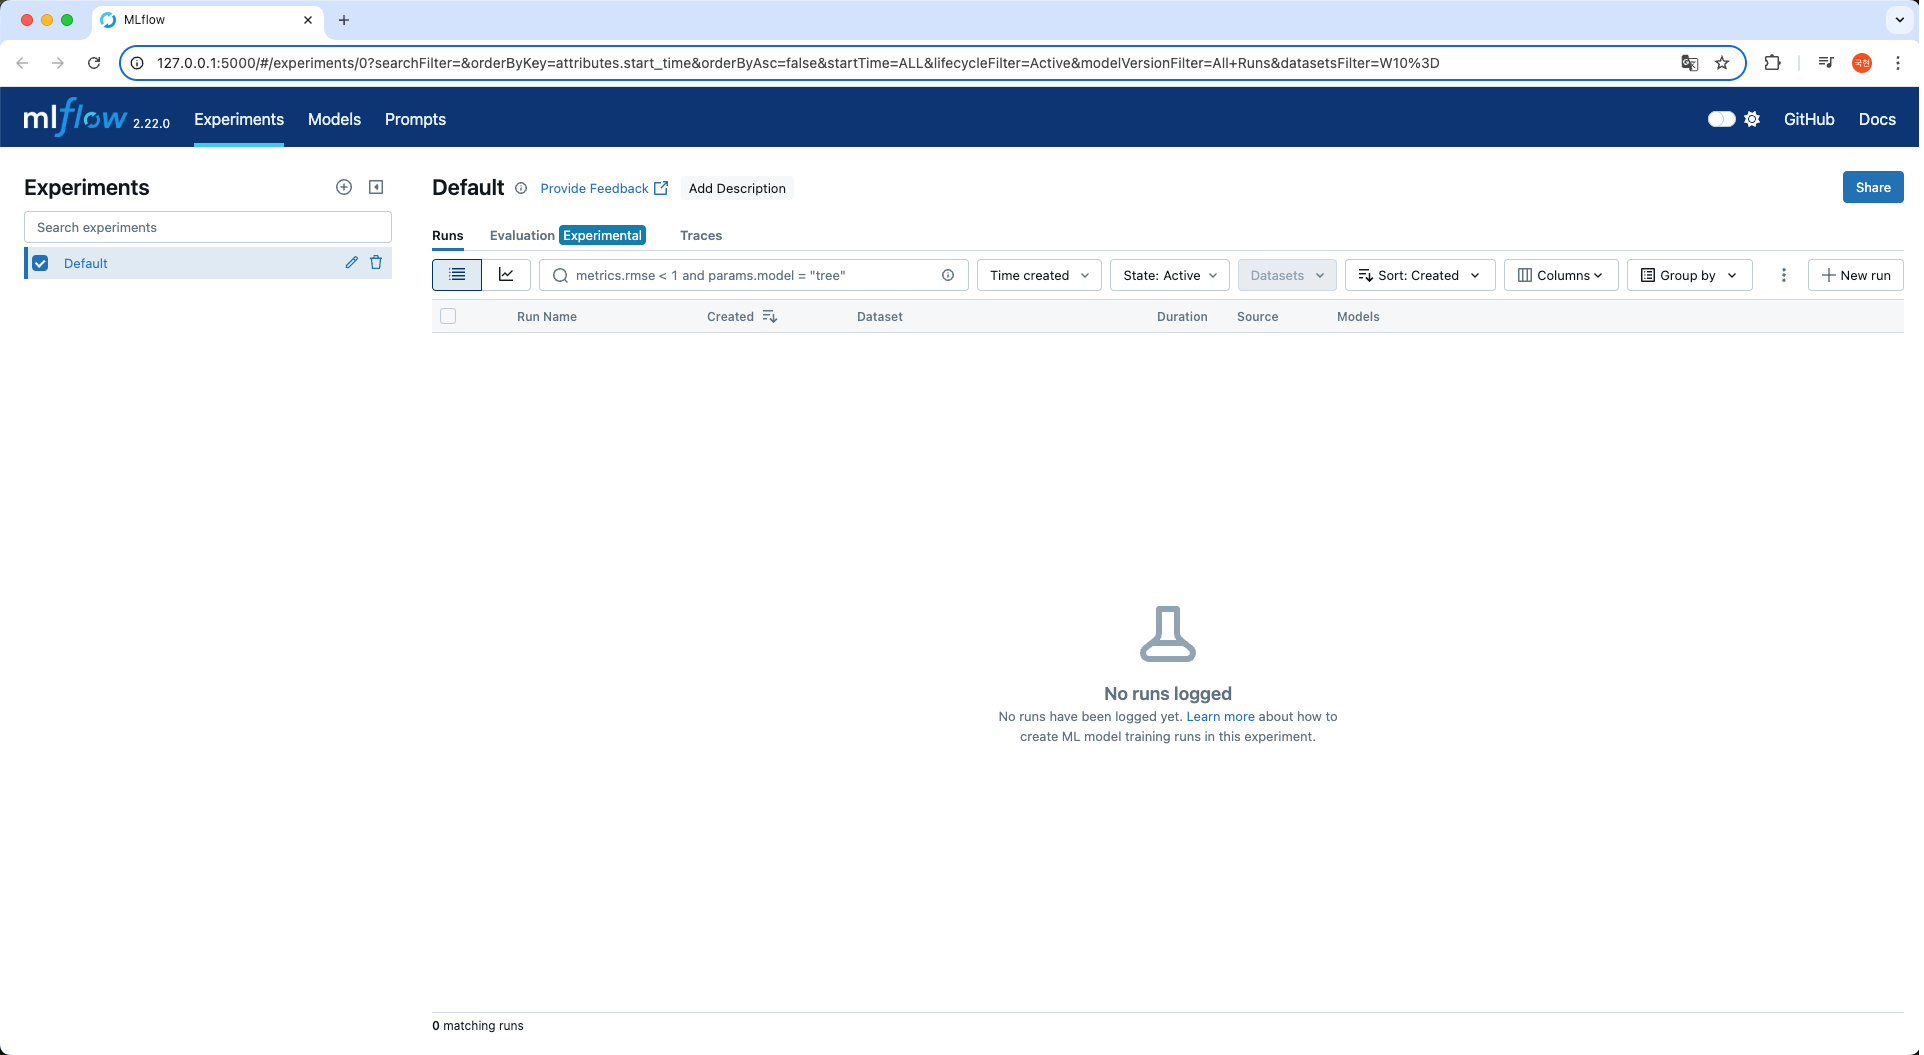Click the Source column header
This screenshot has height=1055, width=1924.
[x=1257, y=316]
